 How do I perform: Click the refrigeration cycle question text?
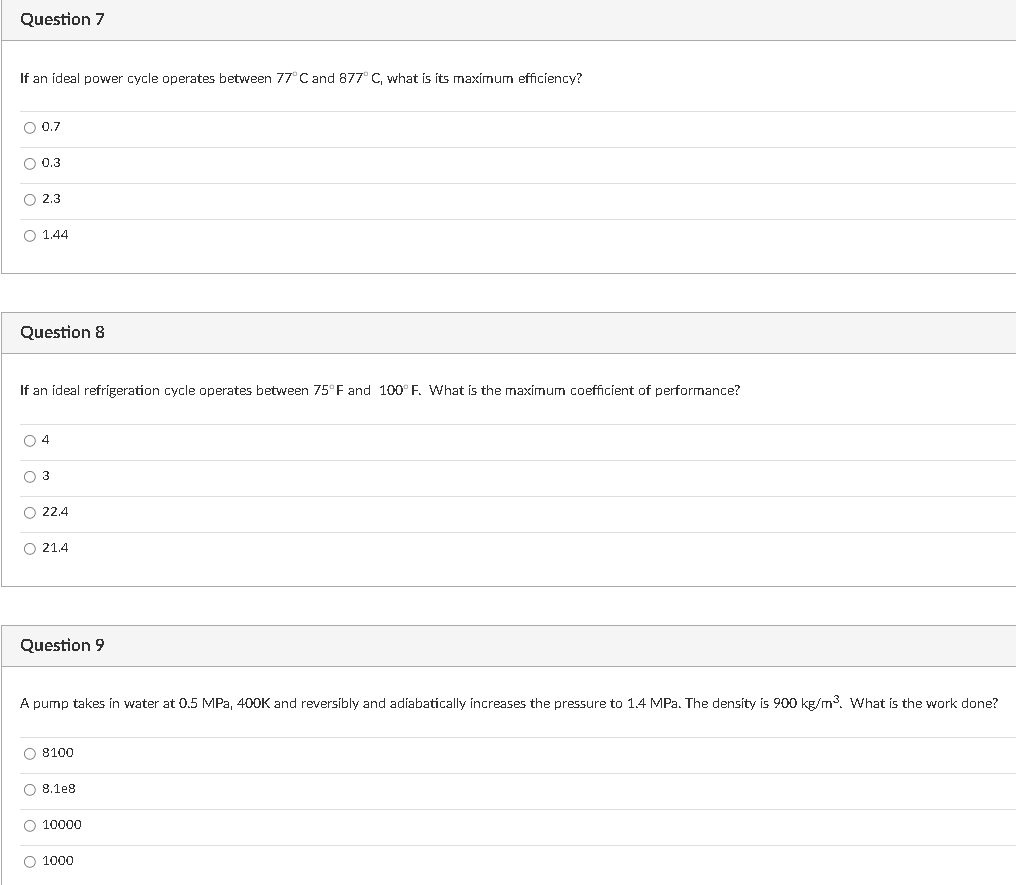click(380, 391)
